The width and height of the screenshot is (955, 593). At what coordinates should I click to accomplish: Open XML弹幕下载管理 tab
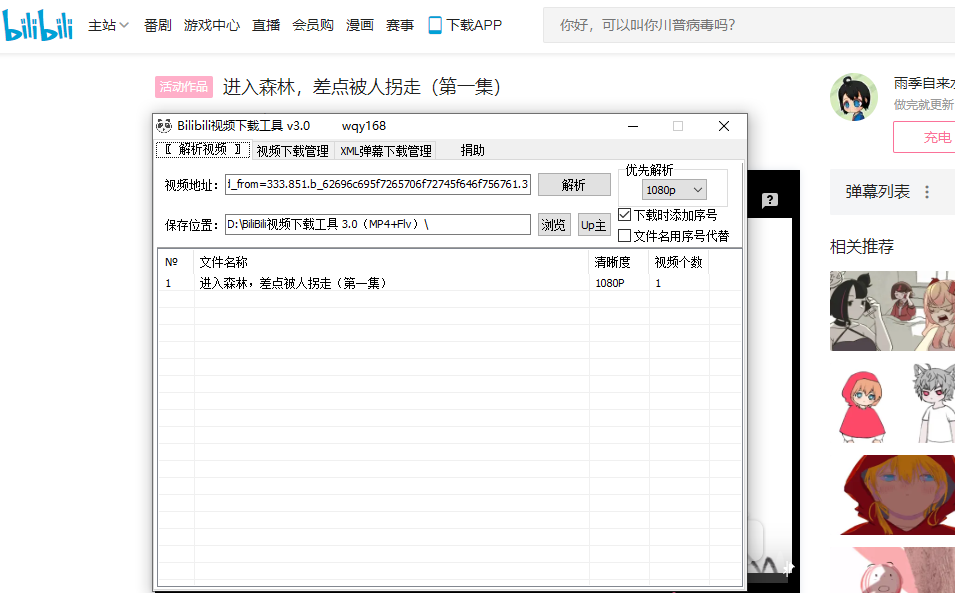coord(386,151)
